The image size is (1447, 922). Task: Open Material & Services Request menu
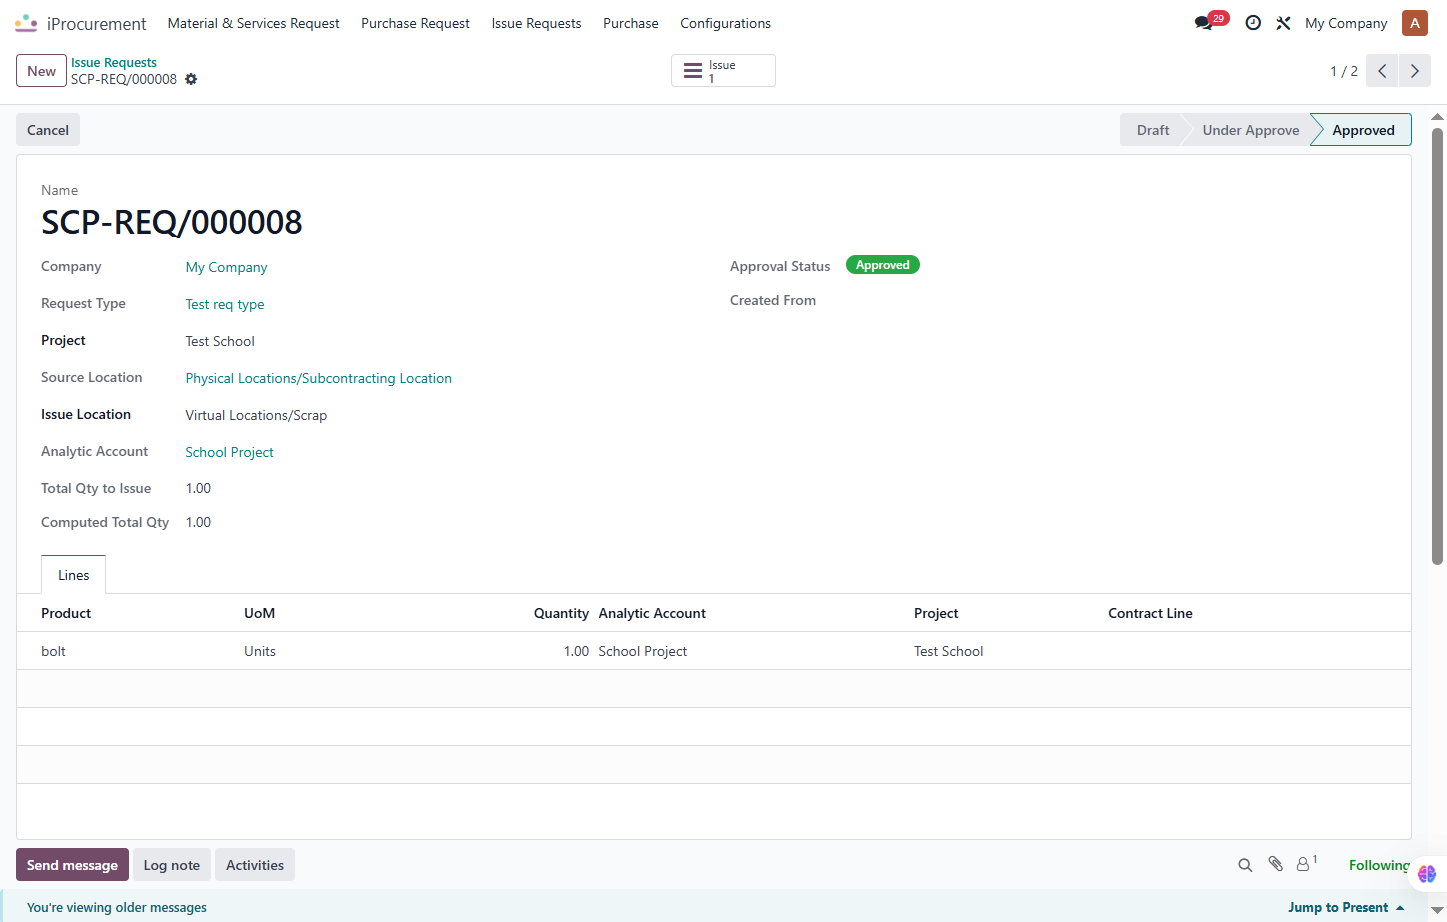[254, 23]
